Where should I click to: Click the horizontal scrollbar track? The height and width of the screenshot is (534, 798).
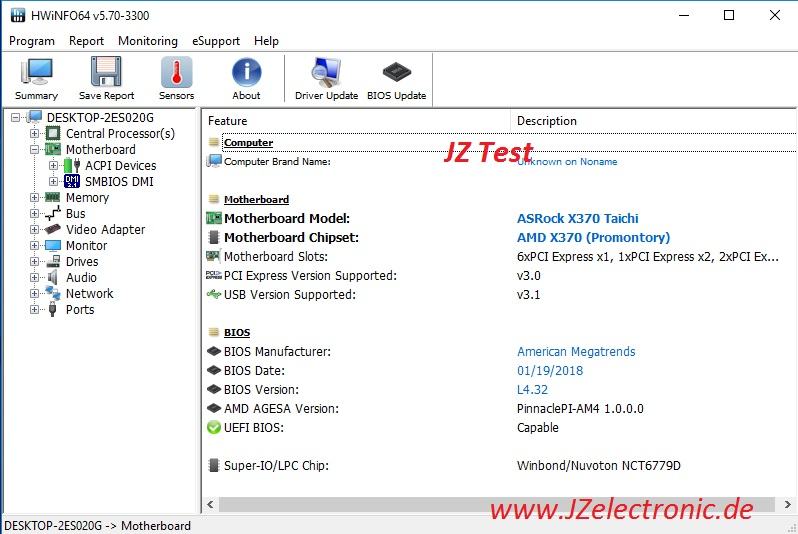pyautogui.click(x=499, y=504)
